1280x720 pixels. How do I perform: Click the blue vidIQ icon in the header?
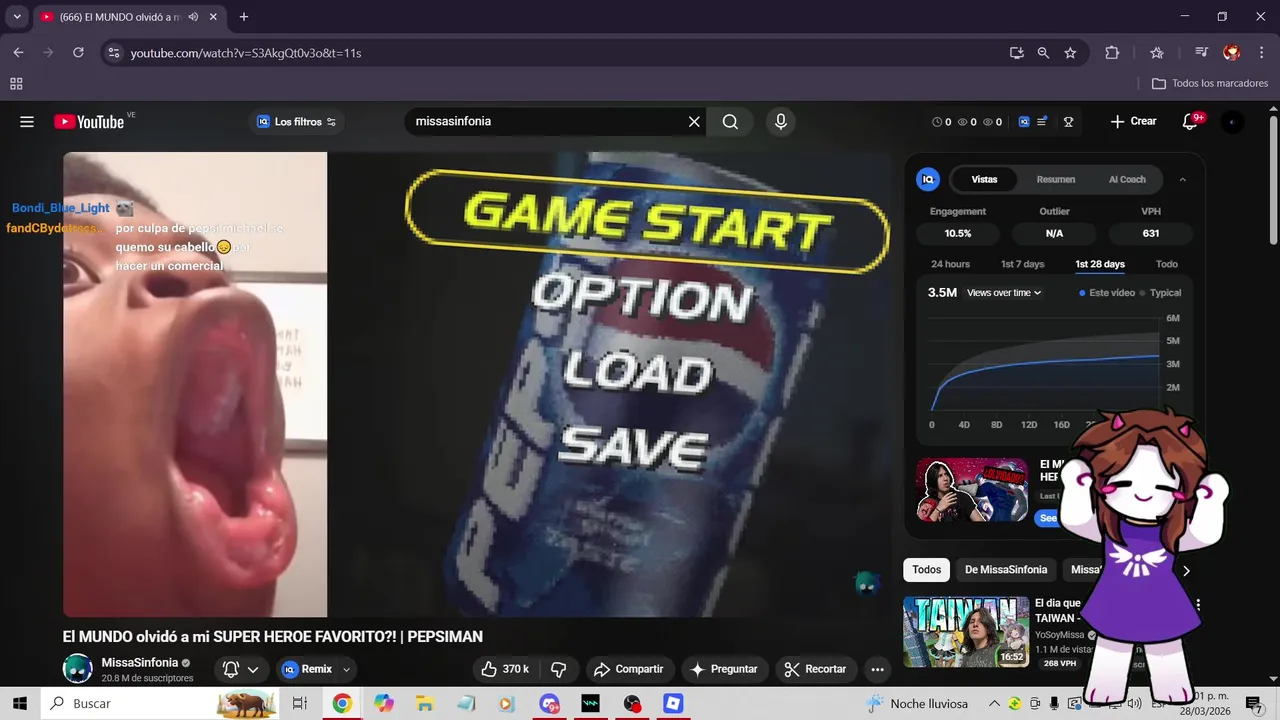tap(1024, 122)
